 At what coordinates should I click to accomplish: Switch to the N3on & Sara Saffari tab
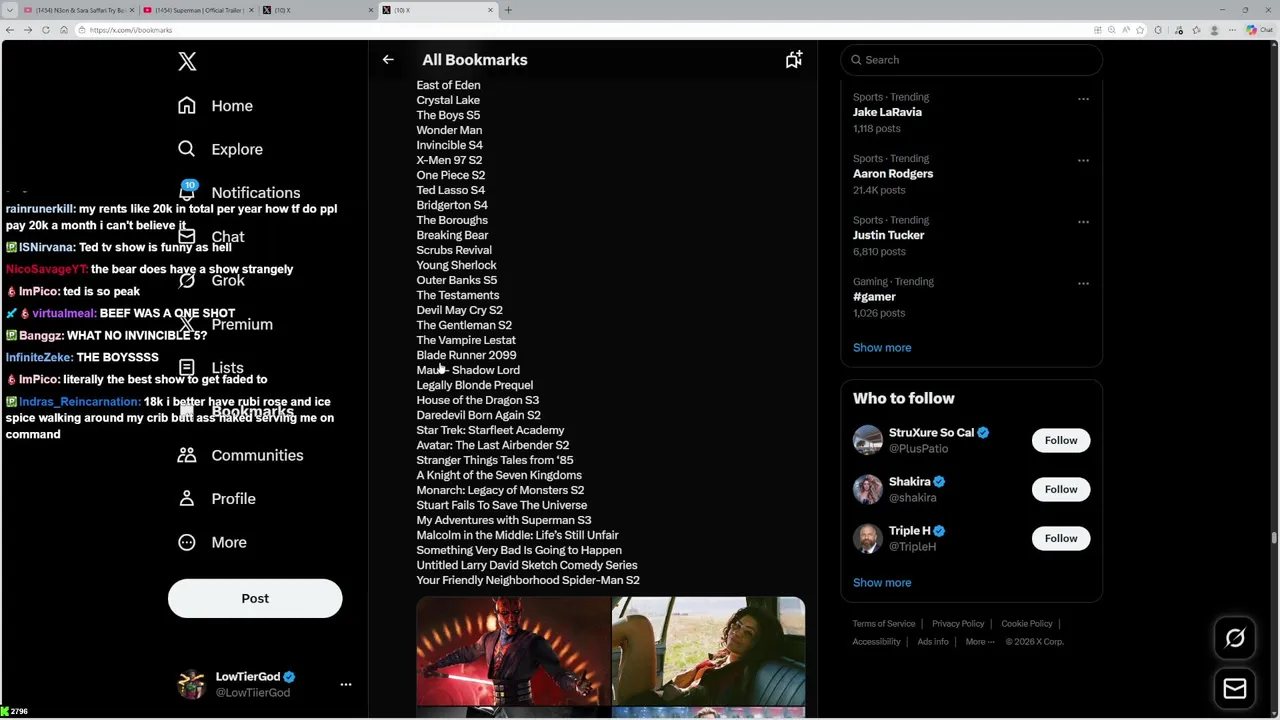(78, 10)
